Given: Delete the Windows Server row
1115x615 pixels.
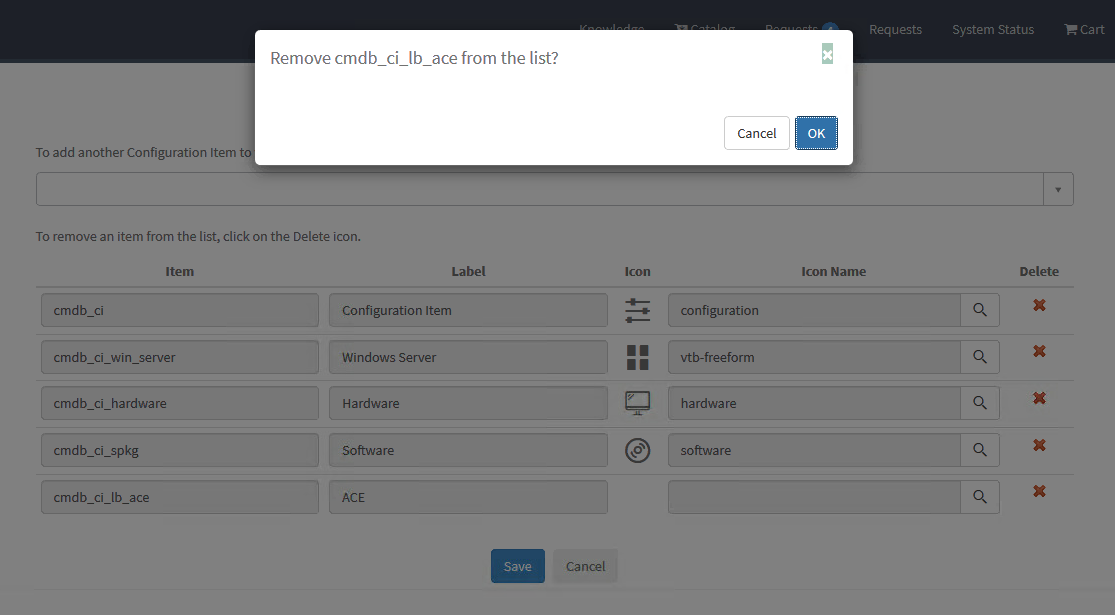Looking at the screenshot, I should coord(1039,351).
